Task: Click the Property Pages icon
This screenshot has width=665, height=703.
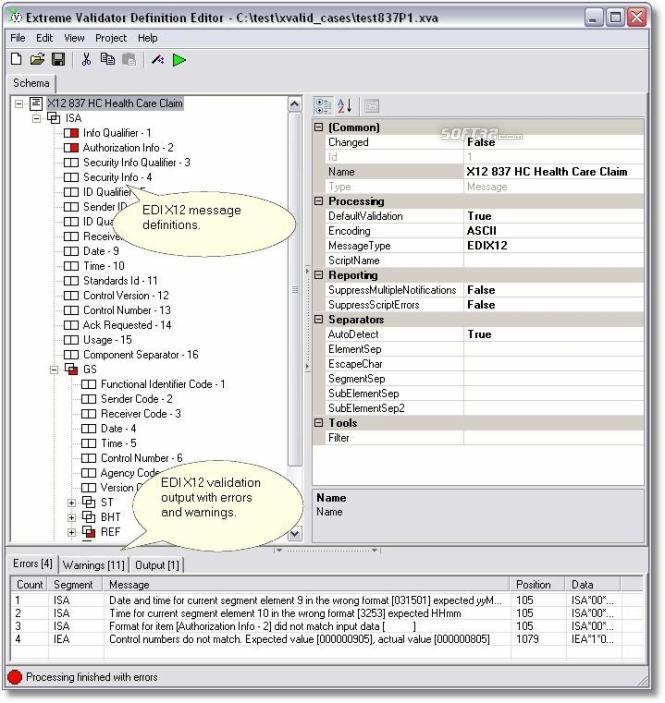Action: pyautogui.click(x=371, y=106)
